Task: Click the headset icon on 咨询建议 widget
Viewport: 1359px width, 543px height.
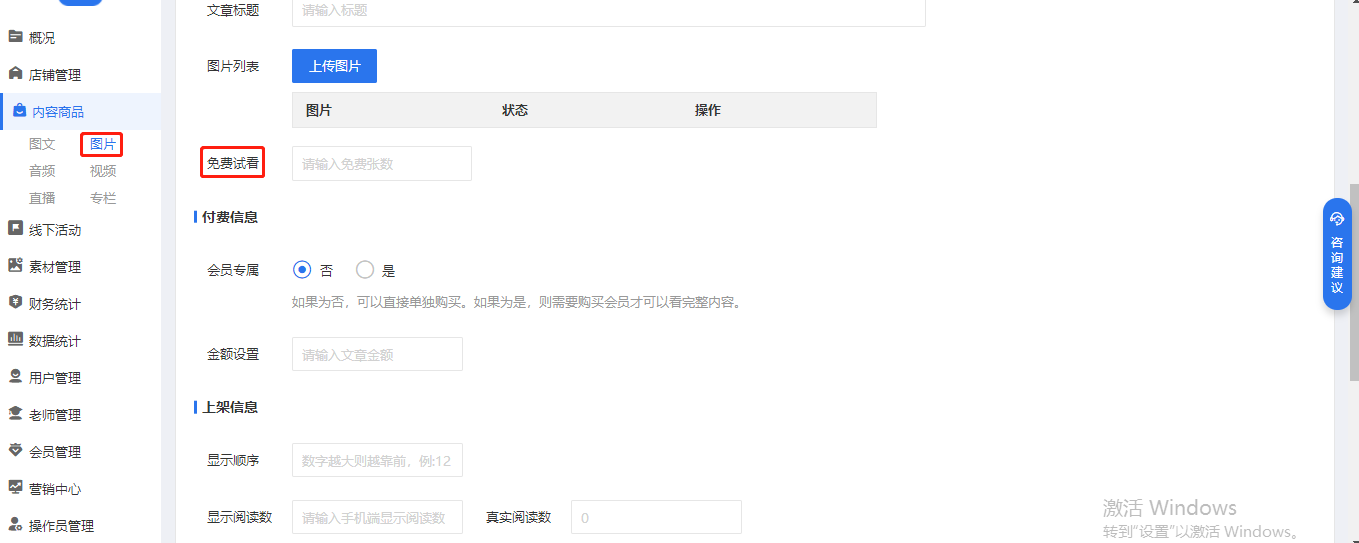Action: 1337,219
